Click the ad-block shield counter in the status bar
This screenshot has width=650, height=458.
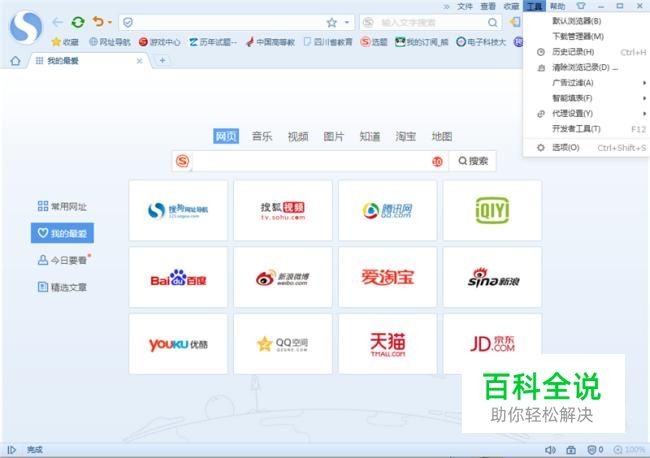595,450
